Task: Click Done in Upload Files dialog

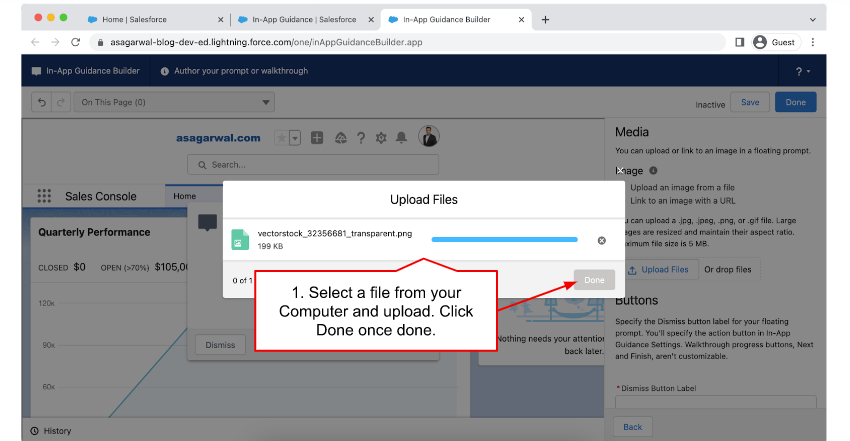Action: (x=594, y=280)
